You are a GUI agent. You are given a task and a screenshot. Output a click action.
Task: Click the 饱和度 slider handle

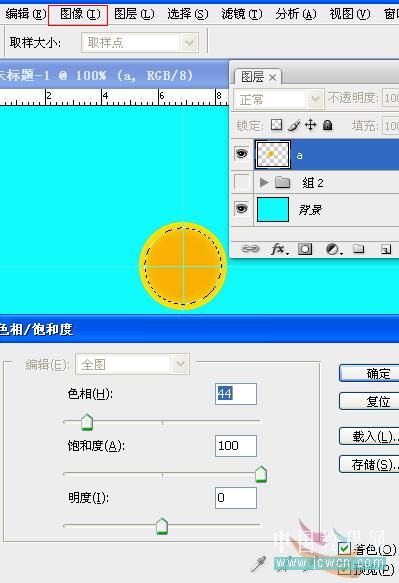(x=261, y=474)
